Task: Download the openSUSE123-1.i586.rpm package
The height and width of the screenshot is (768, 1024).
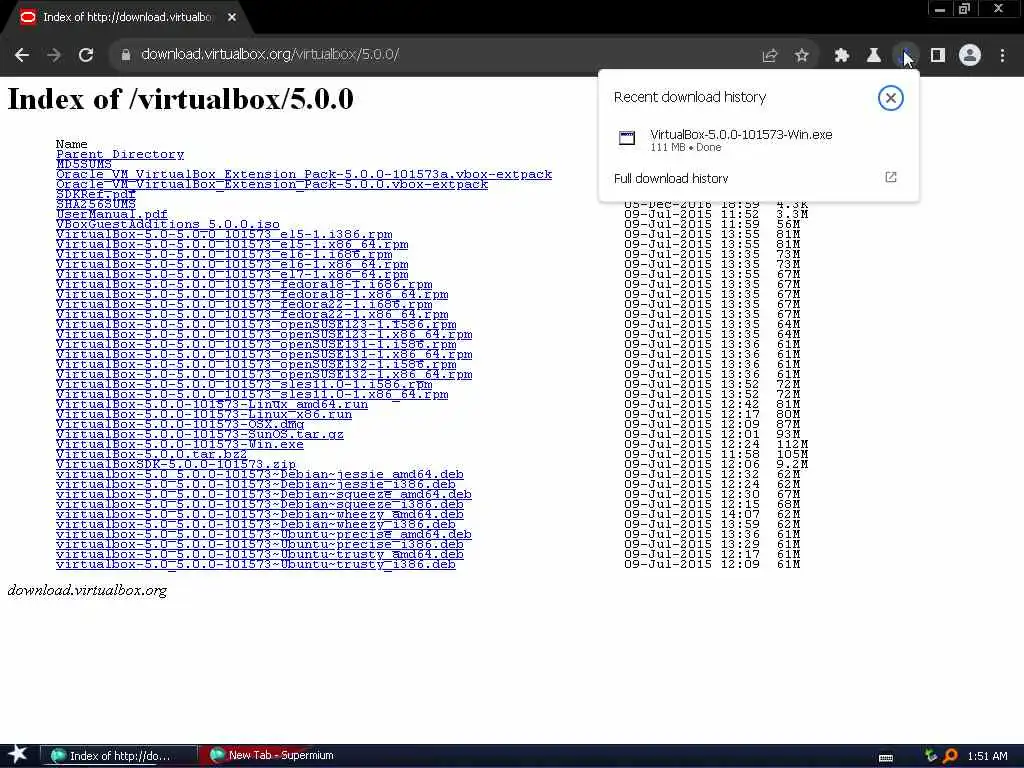Action: point(256,325)
